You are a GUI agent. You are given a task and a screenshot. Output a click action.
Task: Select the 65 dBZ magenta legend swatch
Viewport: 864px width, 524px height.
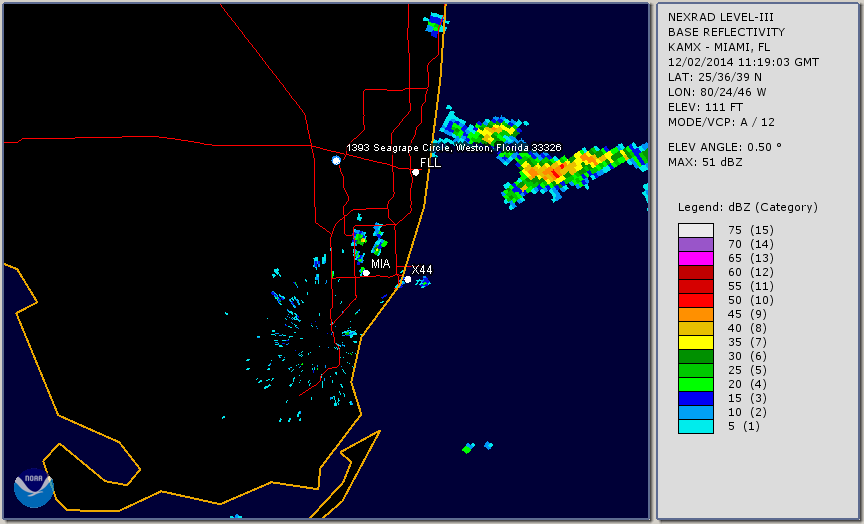tap(696, 258)
